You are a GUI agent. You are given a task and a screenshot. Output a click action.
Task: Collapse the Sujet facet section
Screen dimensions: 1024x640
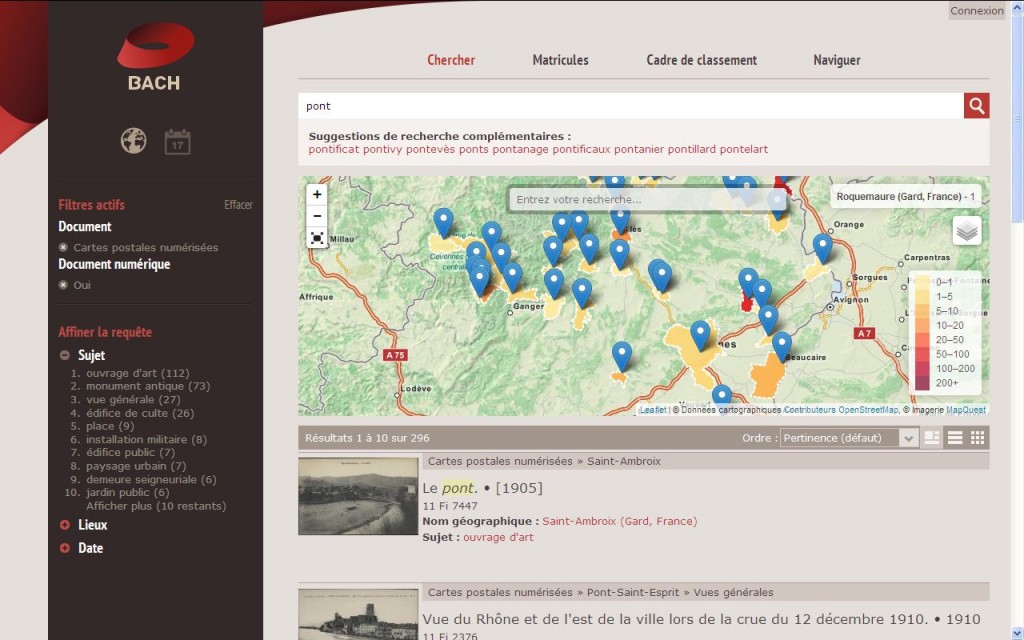[65, 355]
